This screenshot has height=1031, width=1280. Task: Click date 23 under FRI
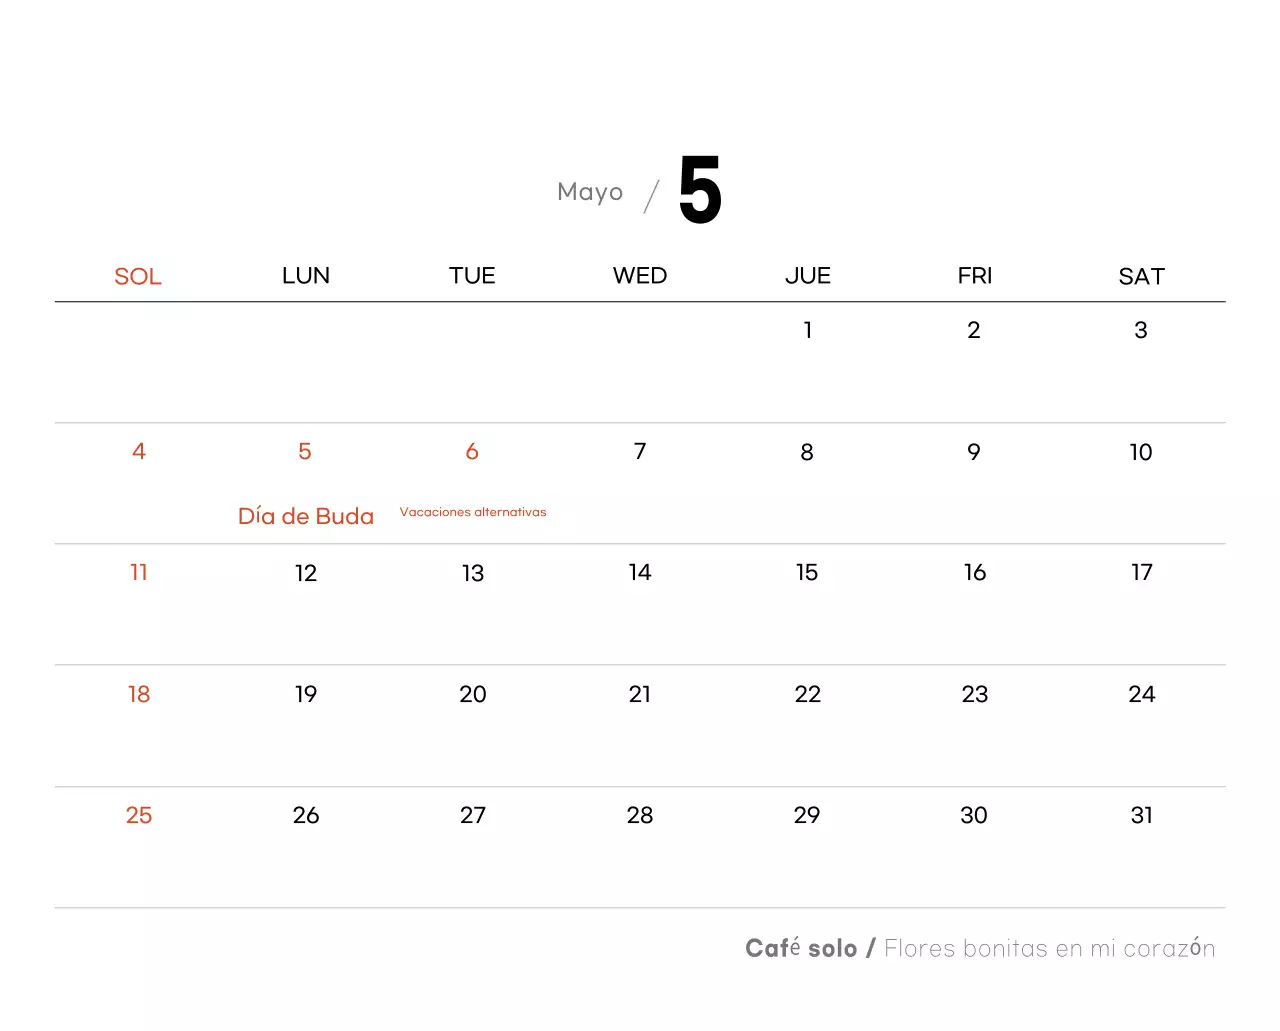[975, 695]
